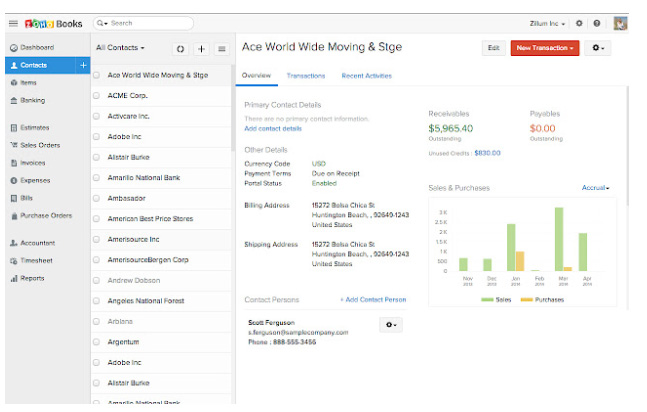Open the Zilum Inc organization dropdown
The width and height of the screenshot is (647, 412).
tap(547, 24)
